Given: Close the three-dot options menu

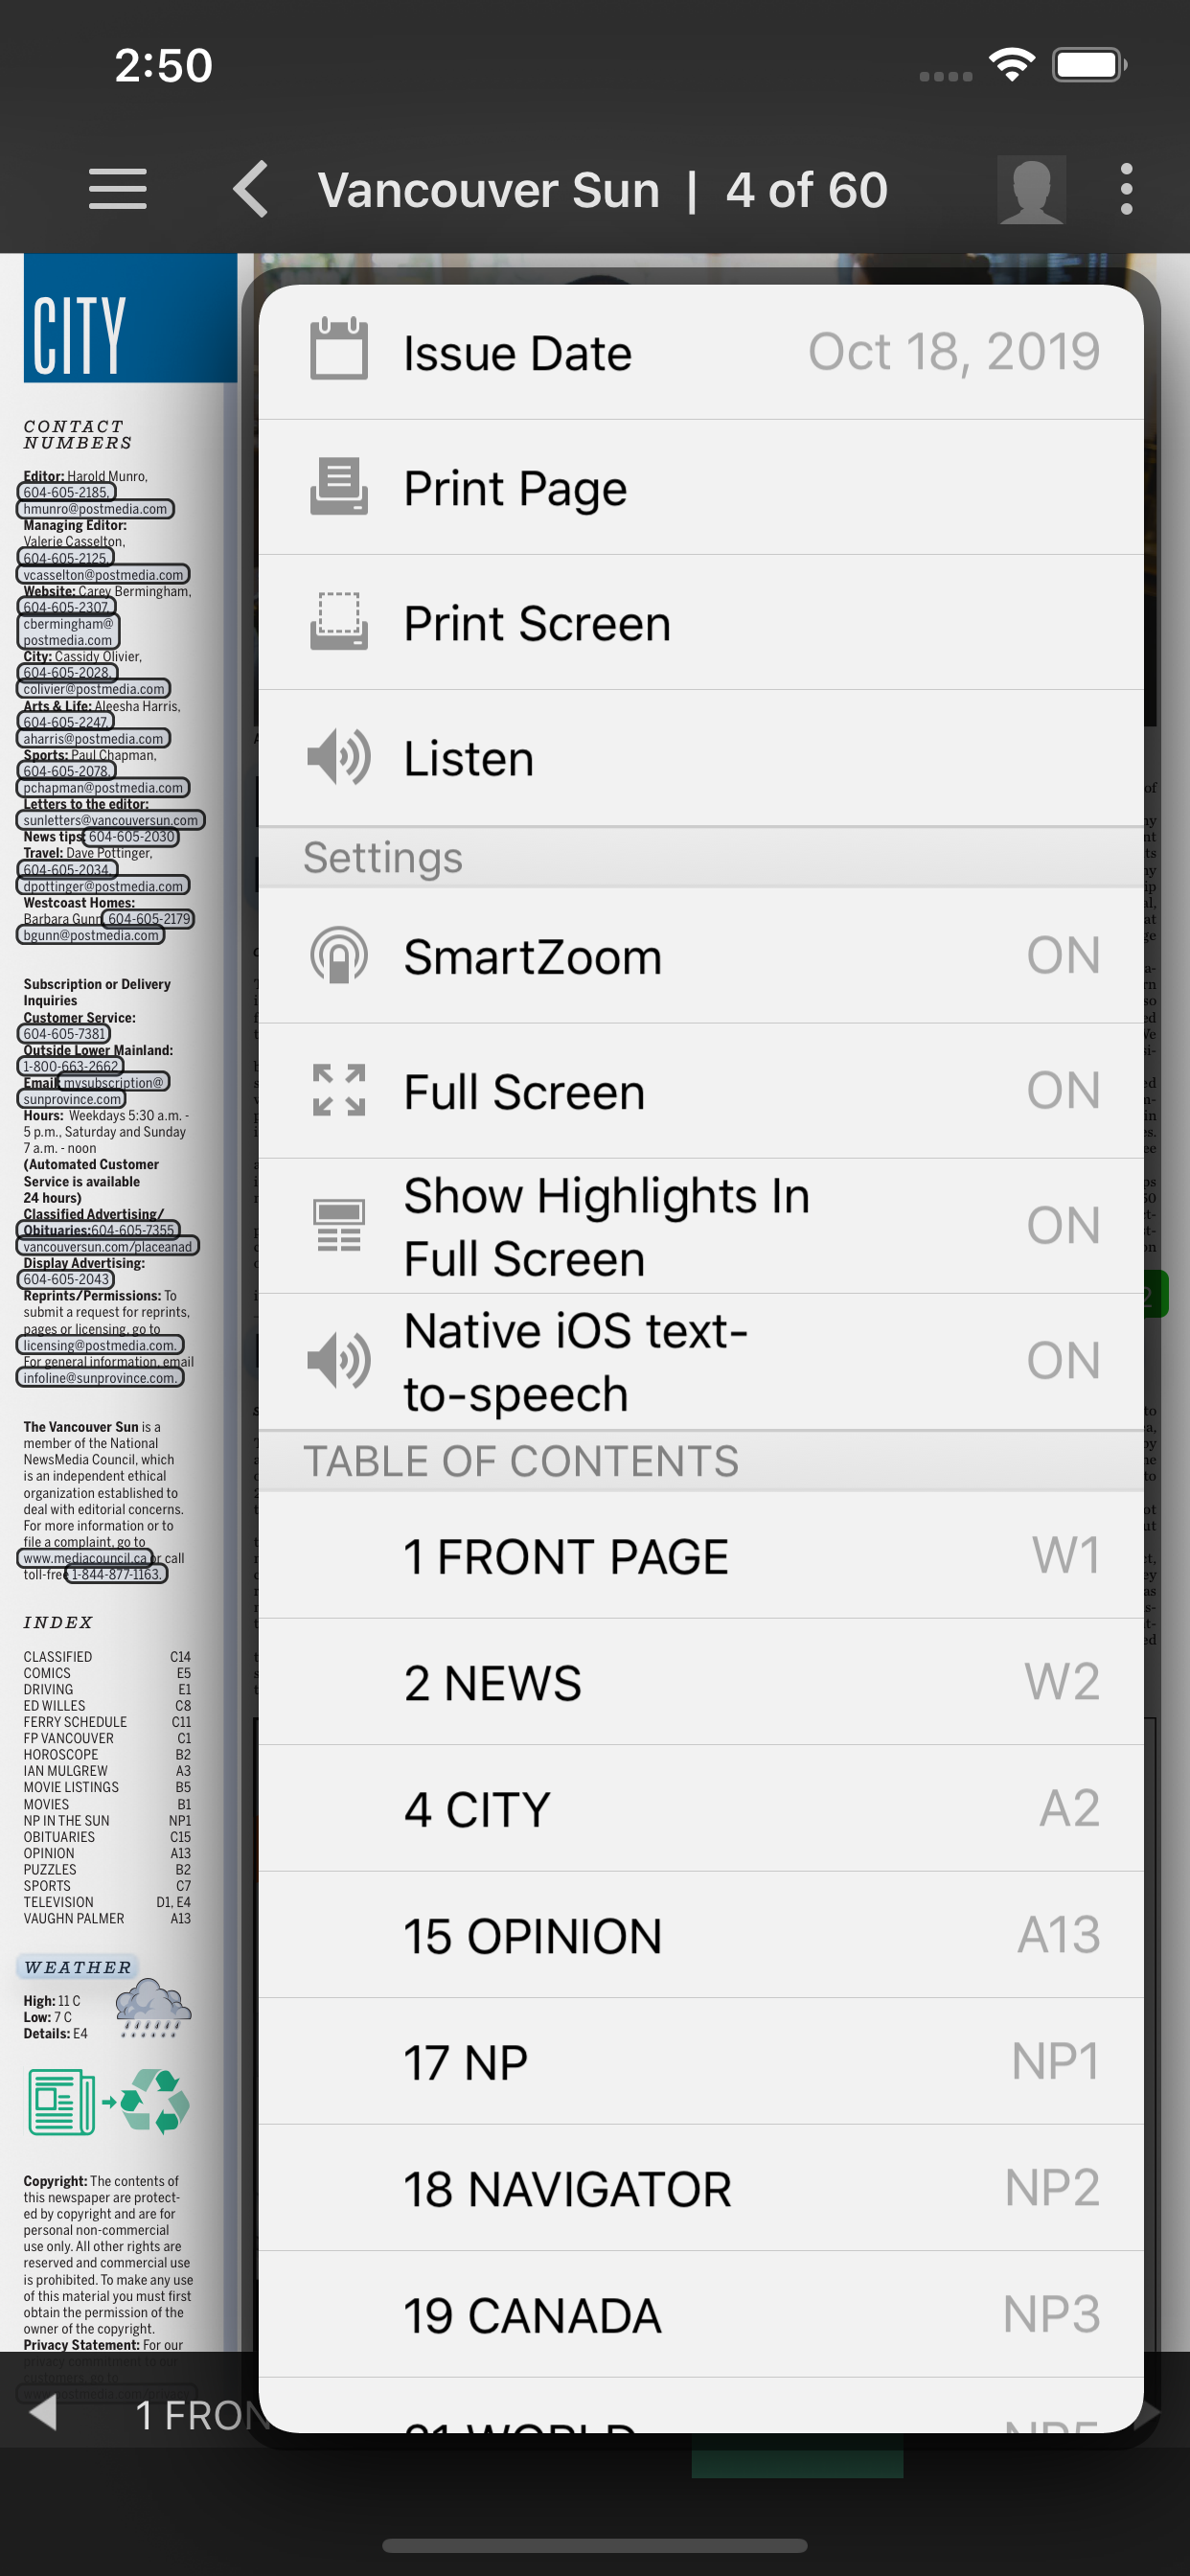Looking at the screenshot, I should coord(1126,189).
